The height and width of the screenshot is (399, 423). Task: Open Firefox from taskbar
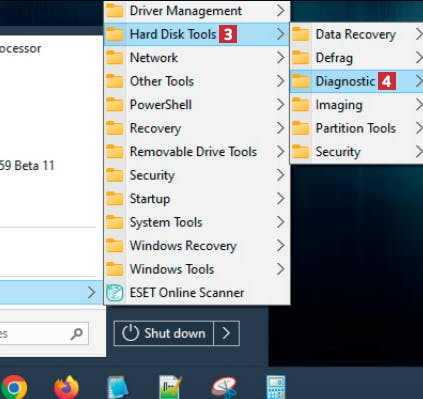click(x=66, y=388)
